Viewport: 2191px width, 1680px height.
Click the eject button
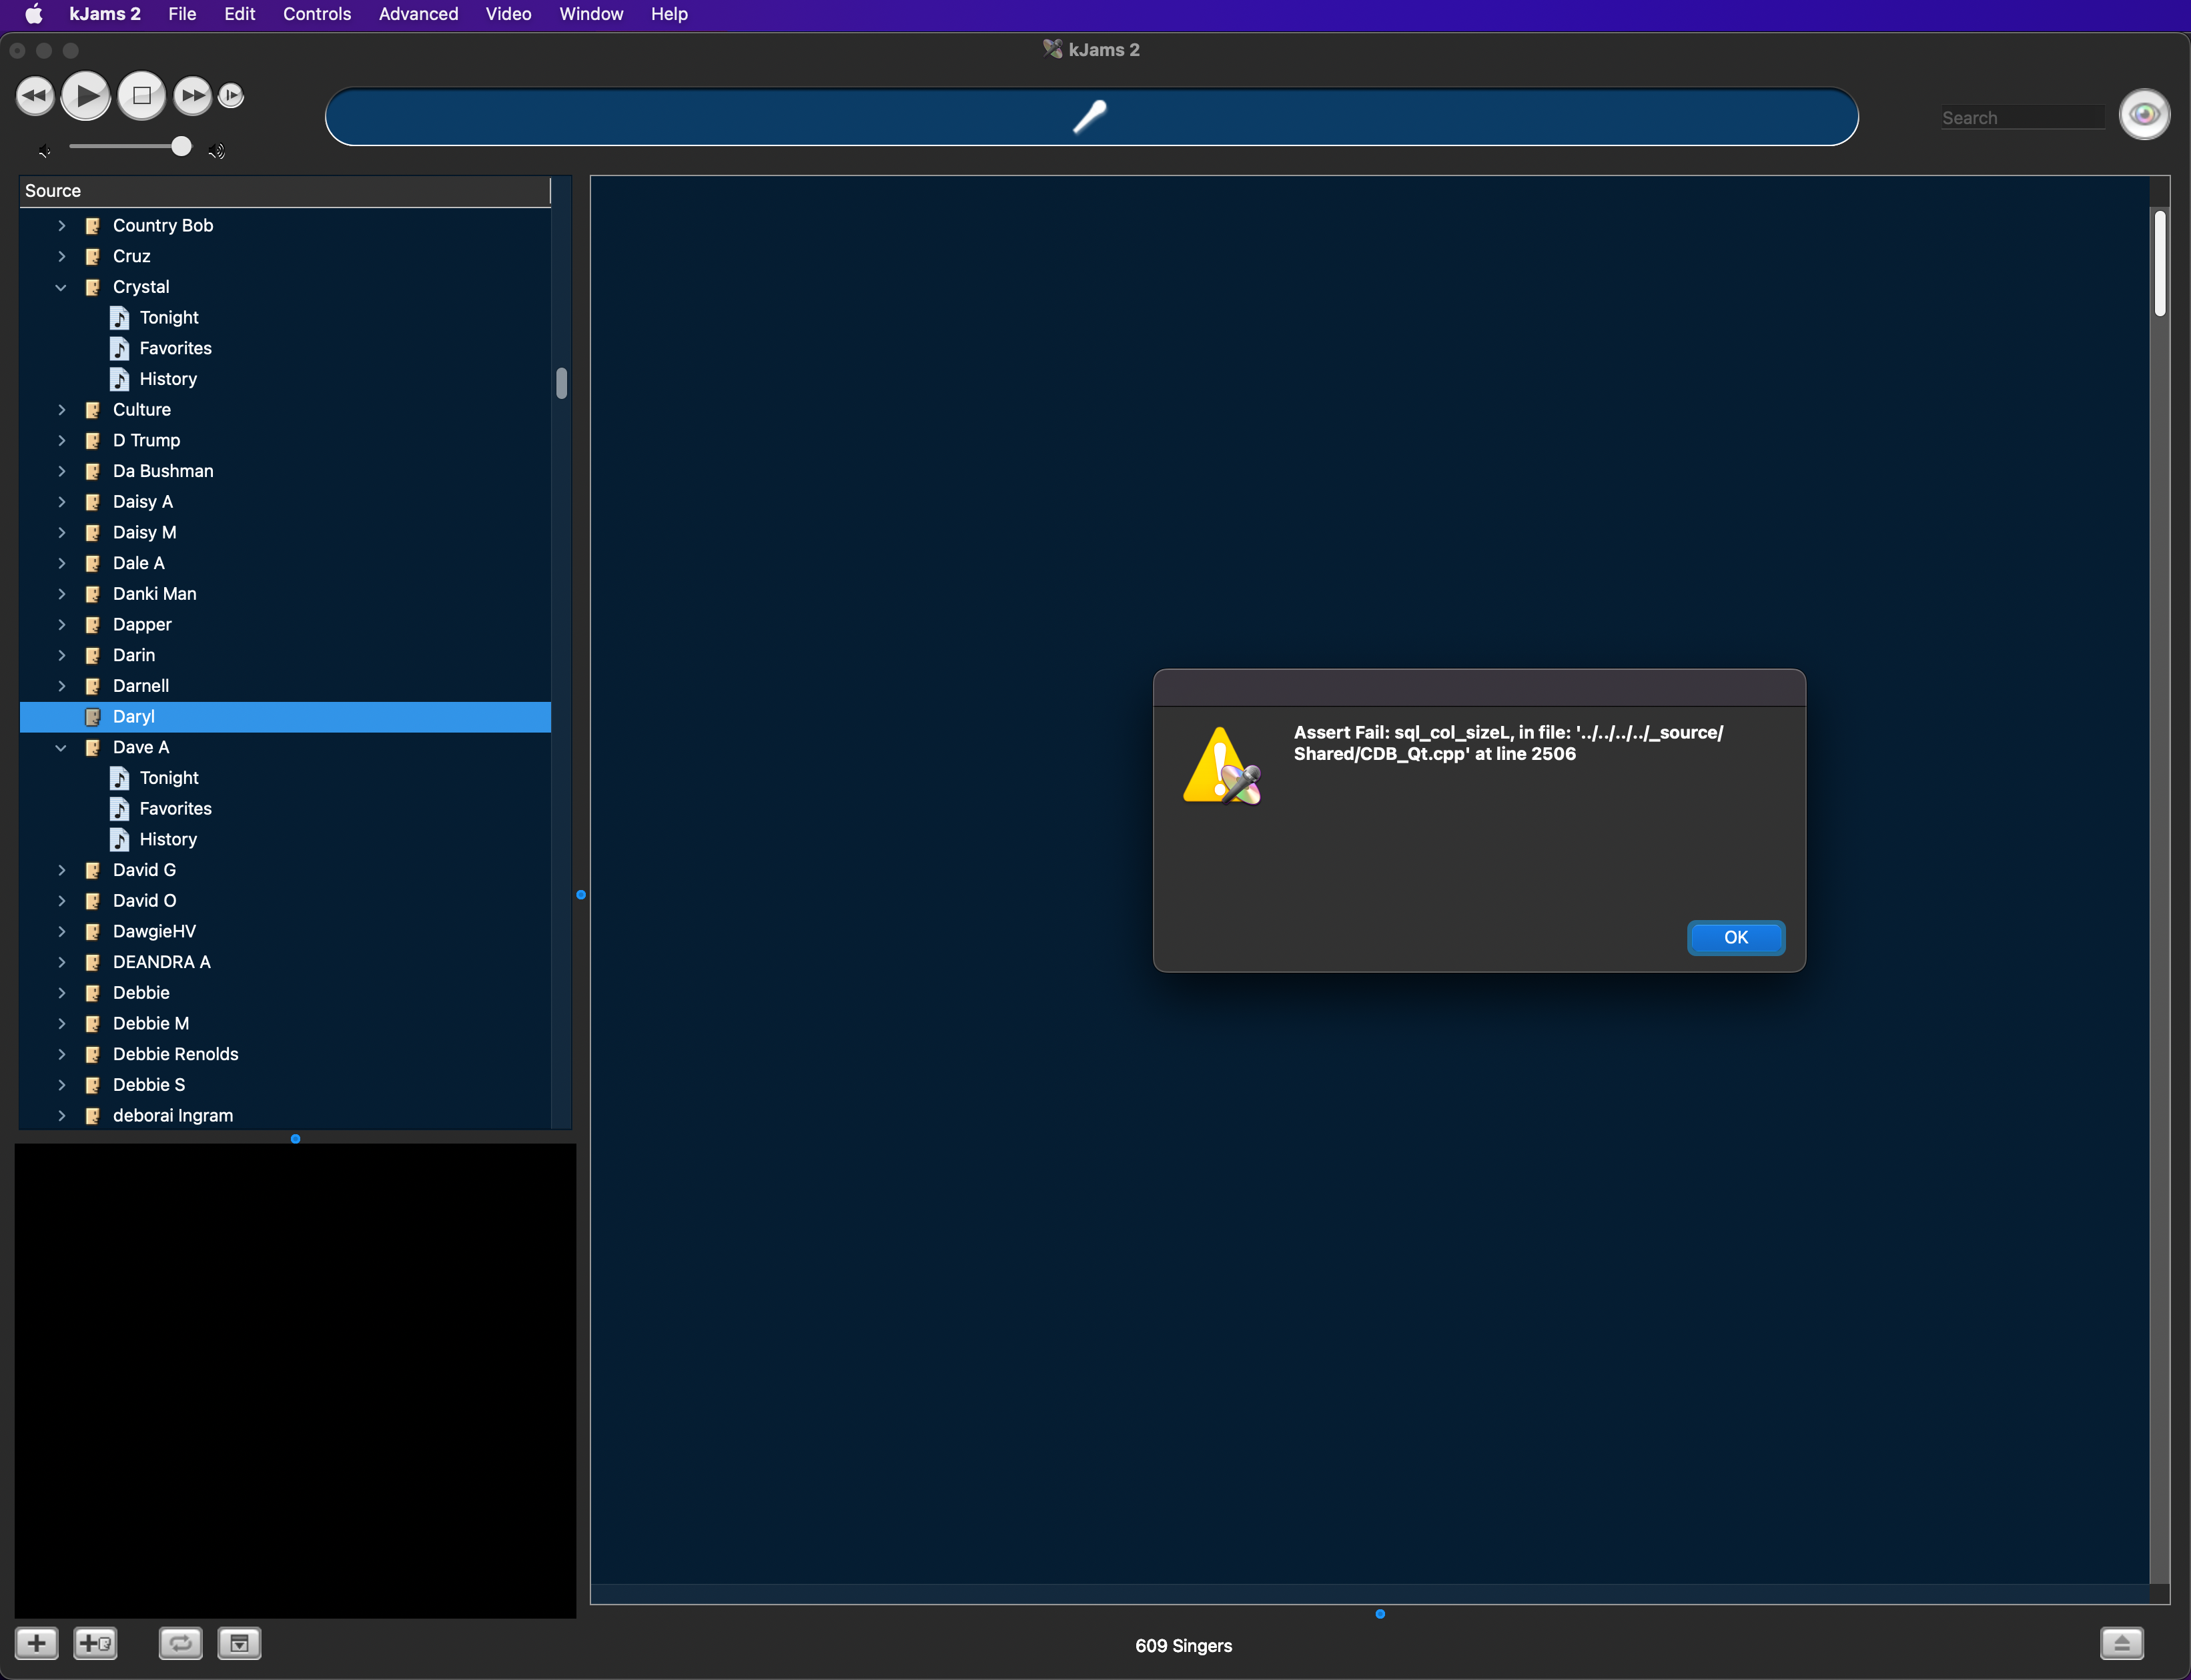tap(2121, 1643)
